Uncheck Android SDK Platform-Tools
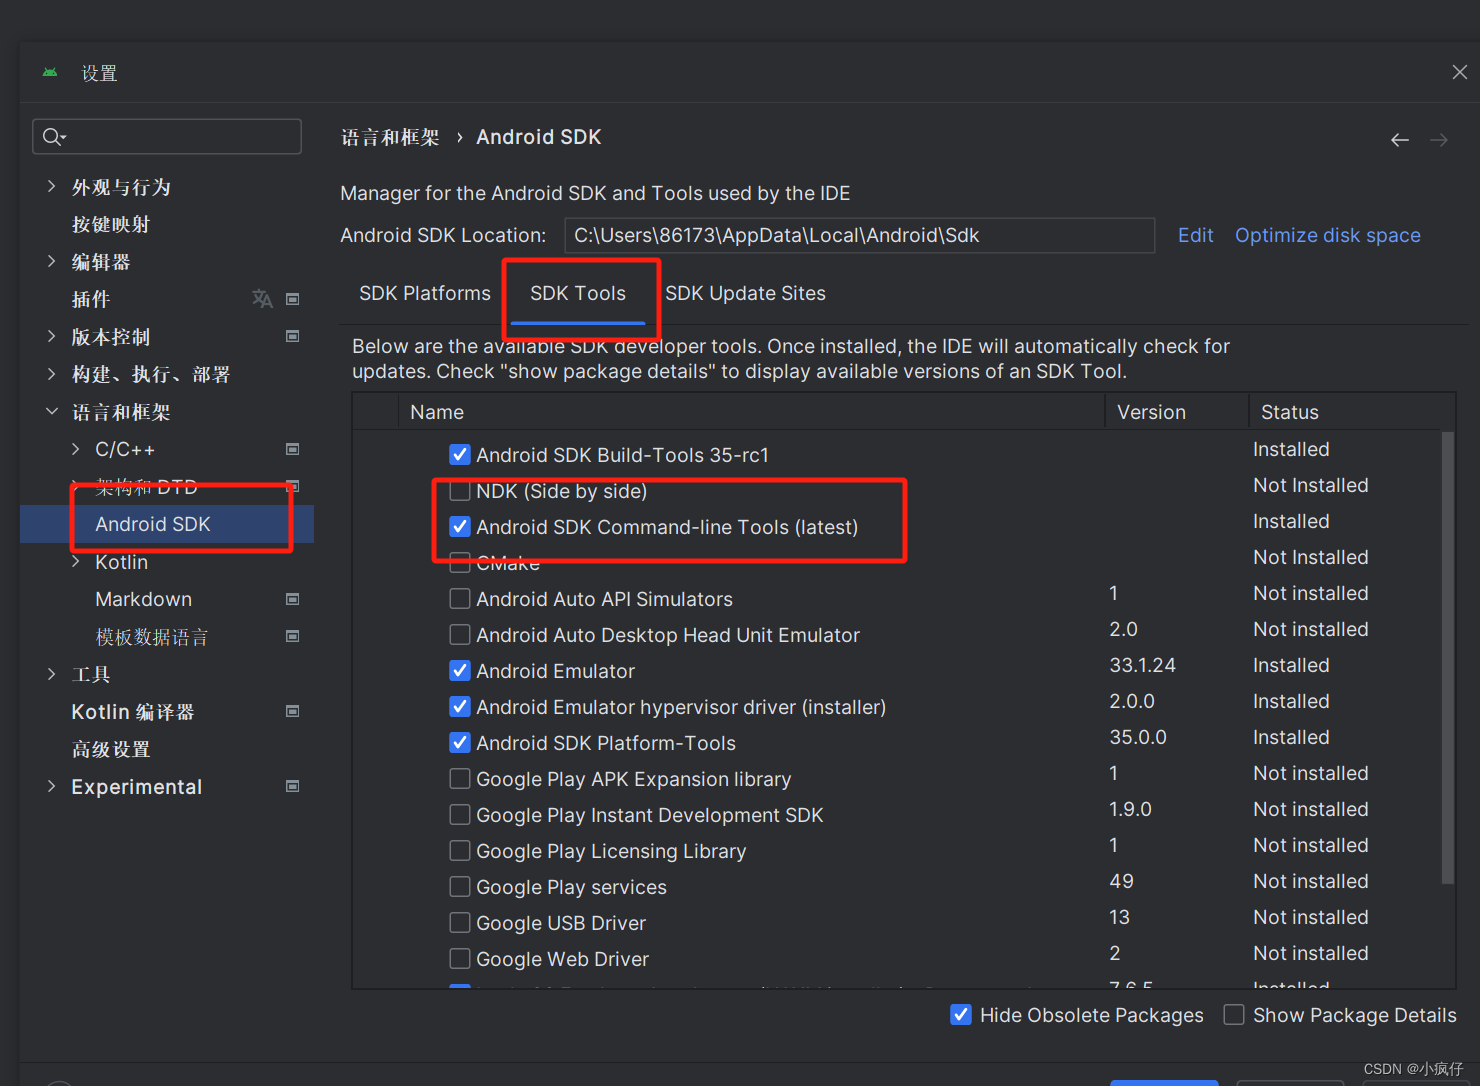1480x1086 pixels. [460, 743]
